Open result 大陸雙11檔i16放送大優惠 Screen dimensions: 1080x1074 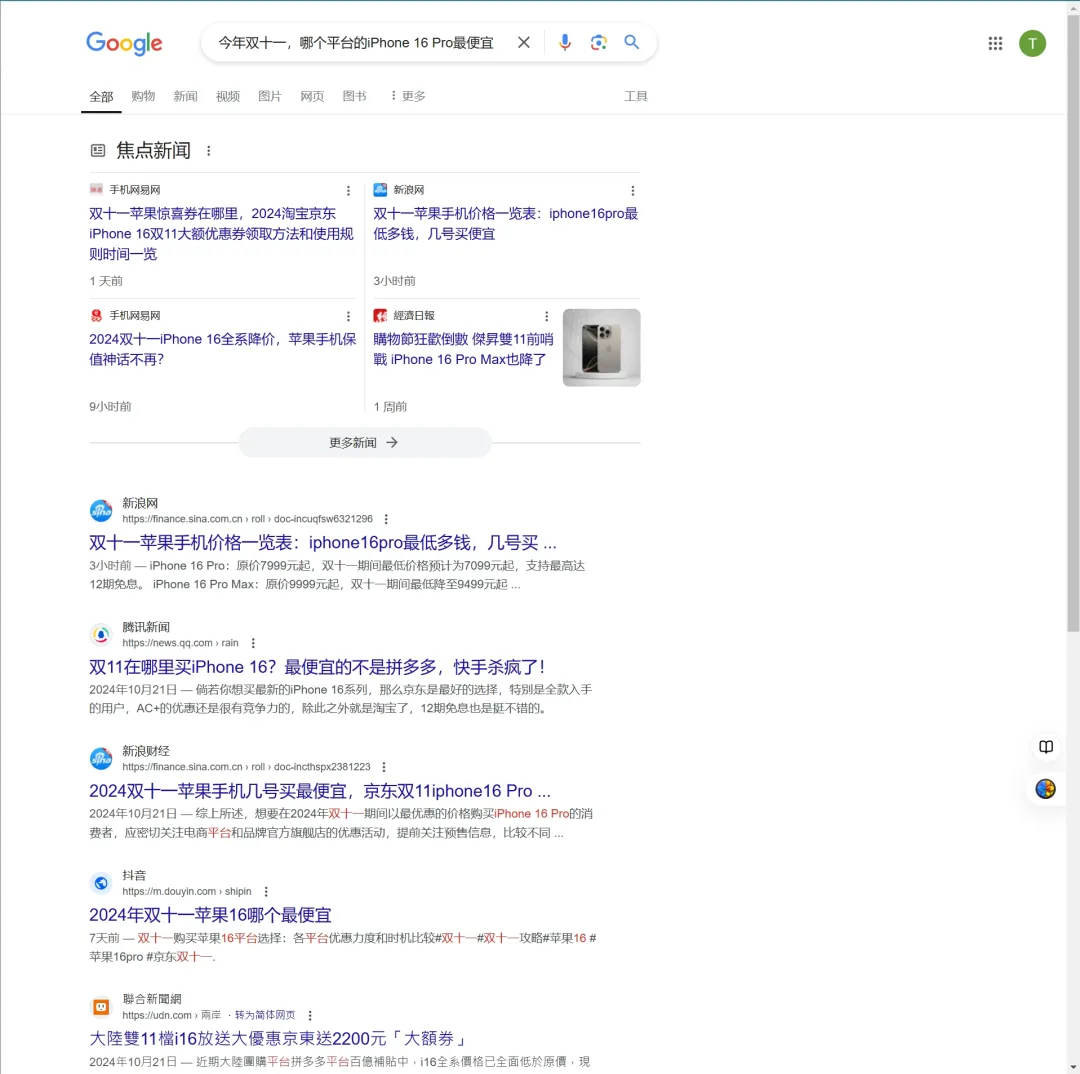[279, 1039]
